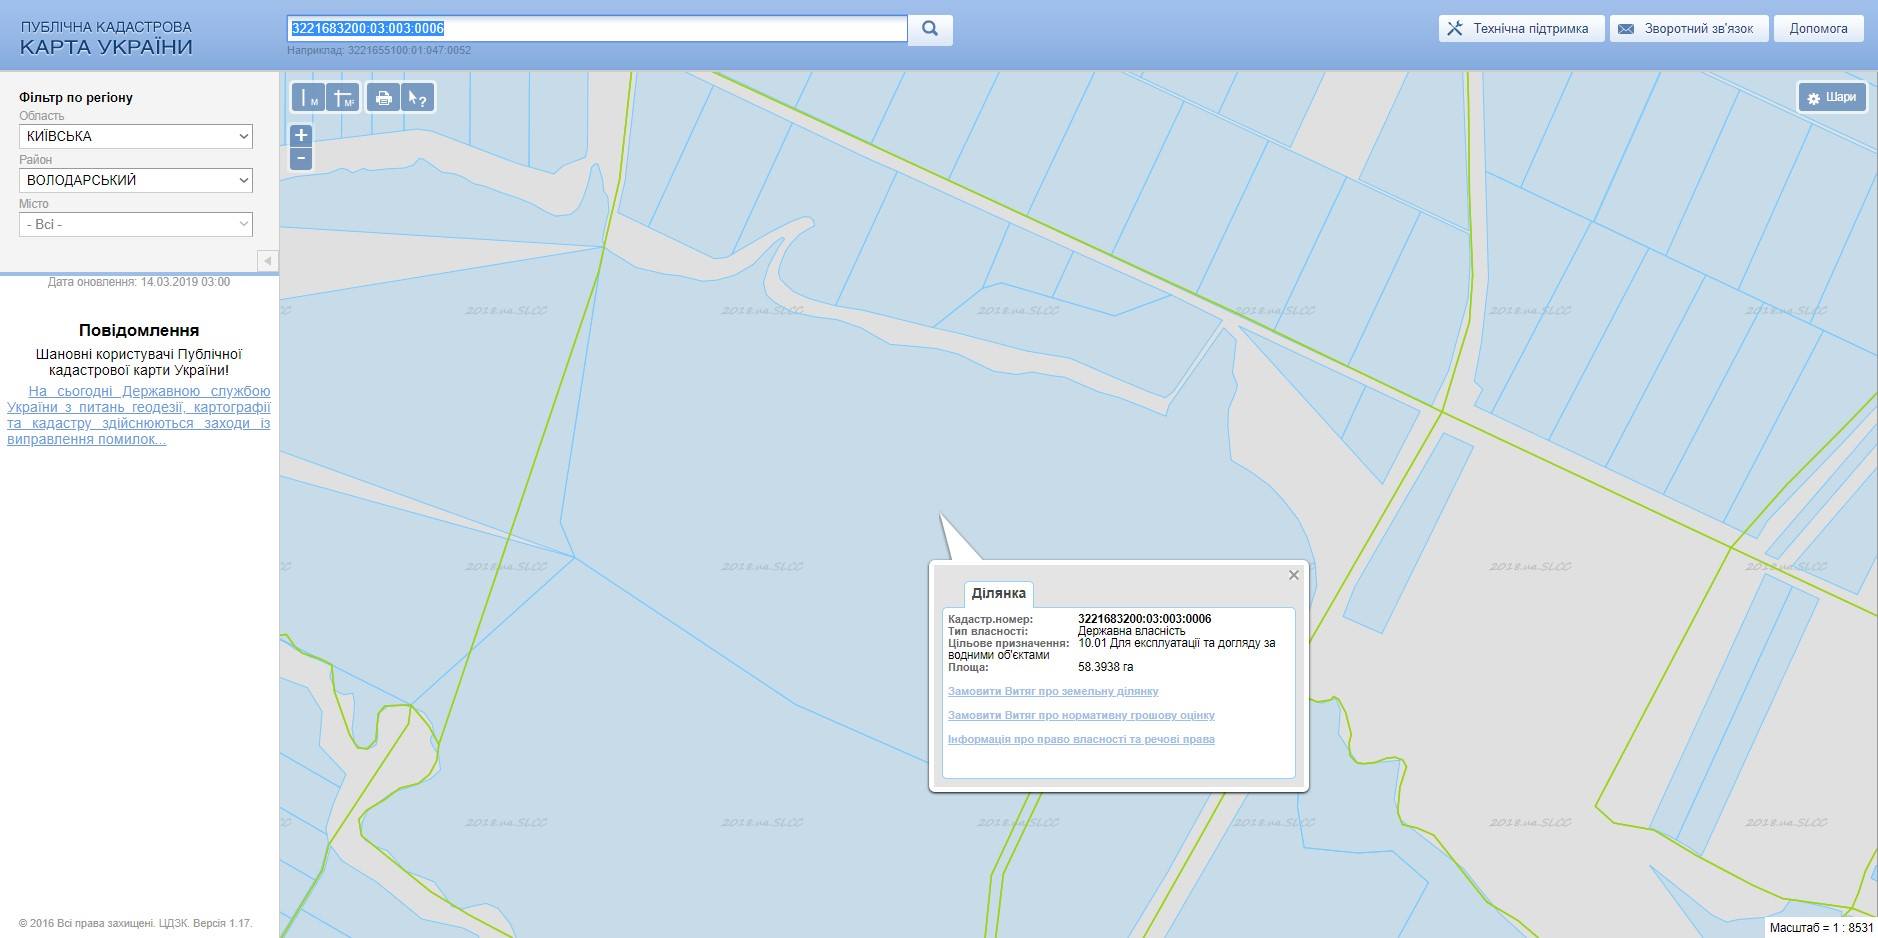Click the magnifier search button
Screen dimensions: 1878x938
930,29
